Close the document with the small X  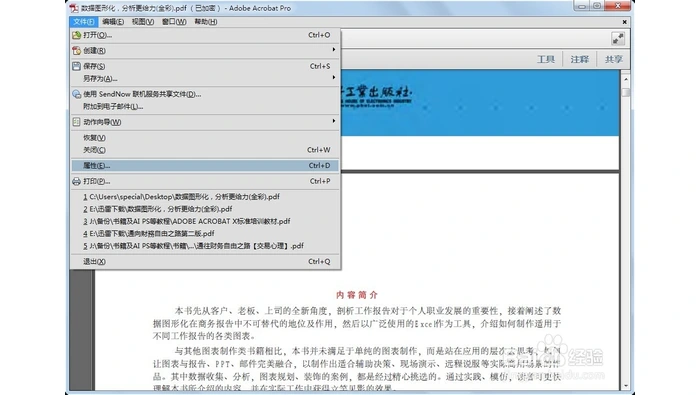point(624,21)
